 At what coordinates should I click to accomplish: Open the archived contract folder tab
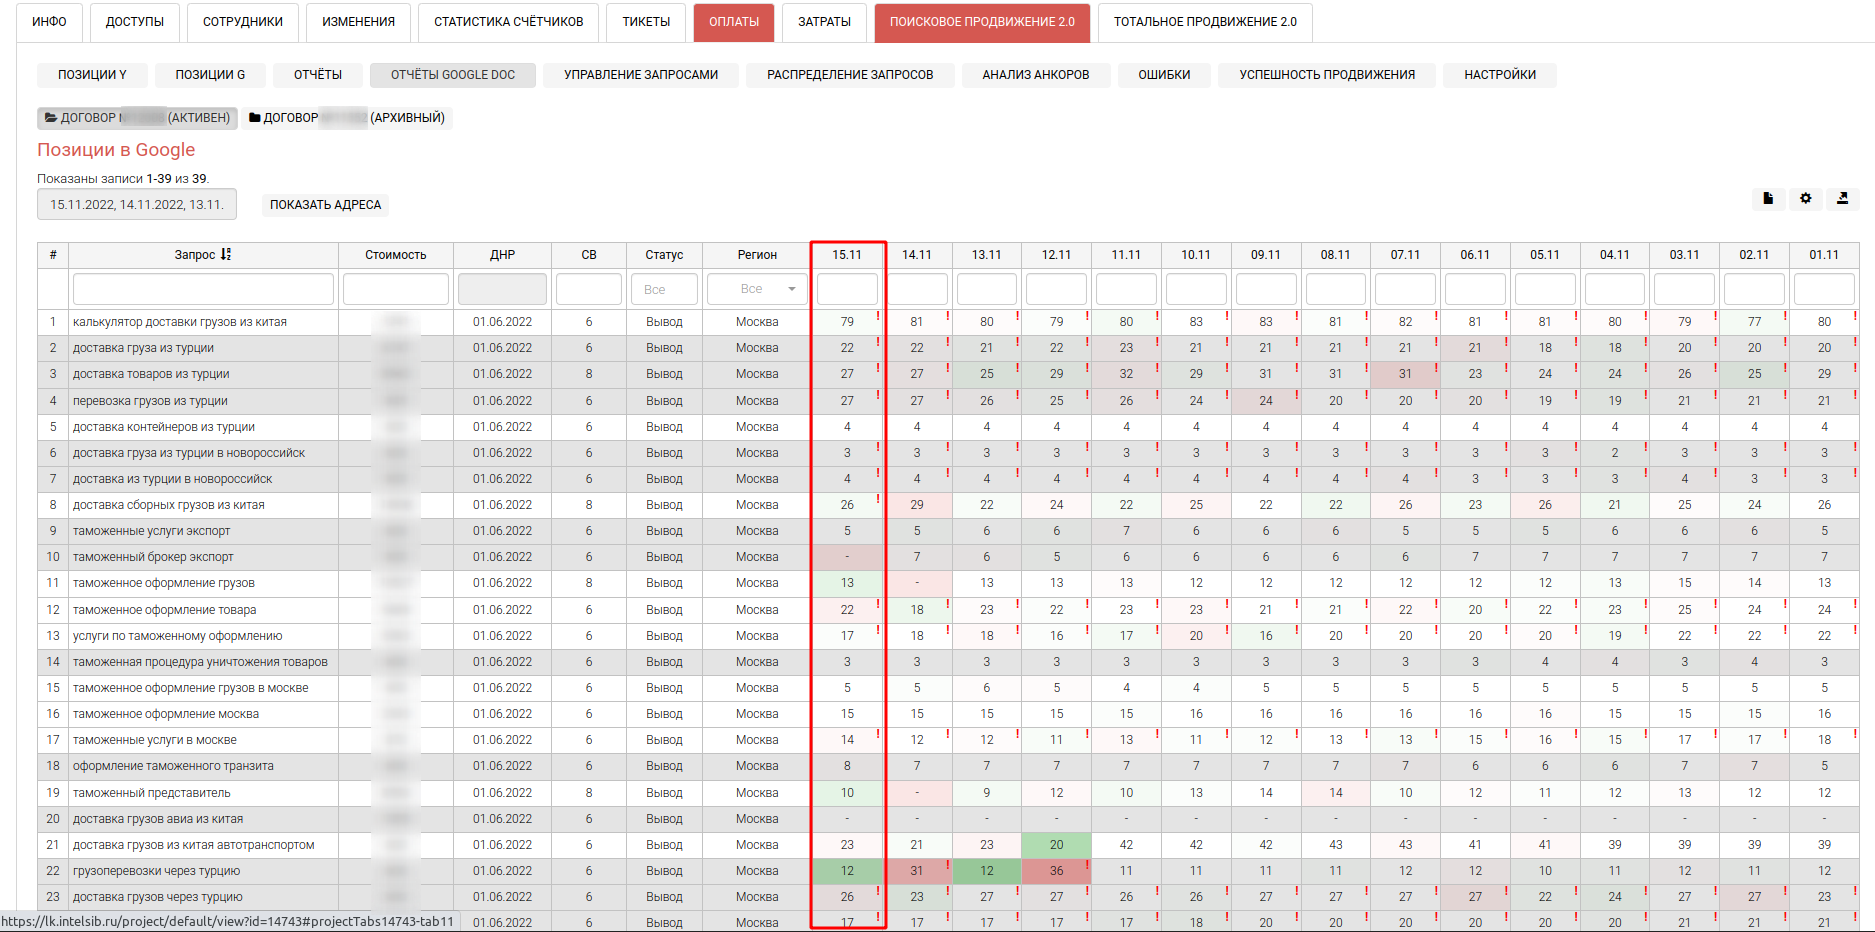[347, 118]
